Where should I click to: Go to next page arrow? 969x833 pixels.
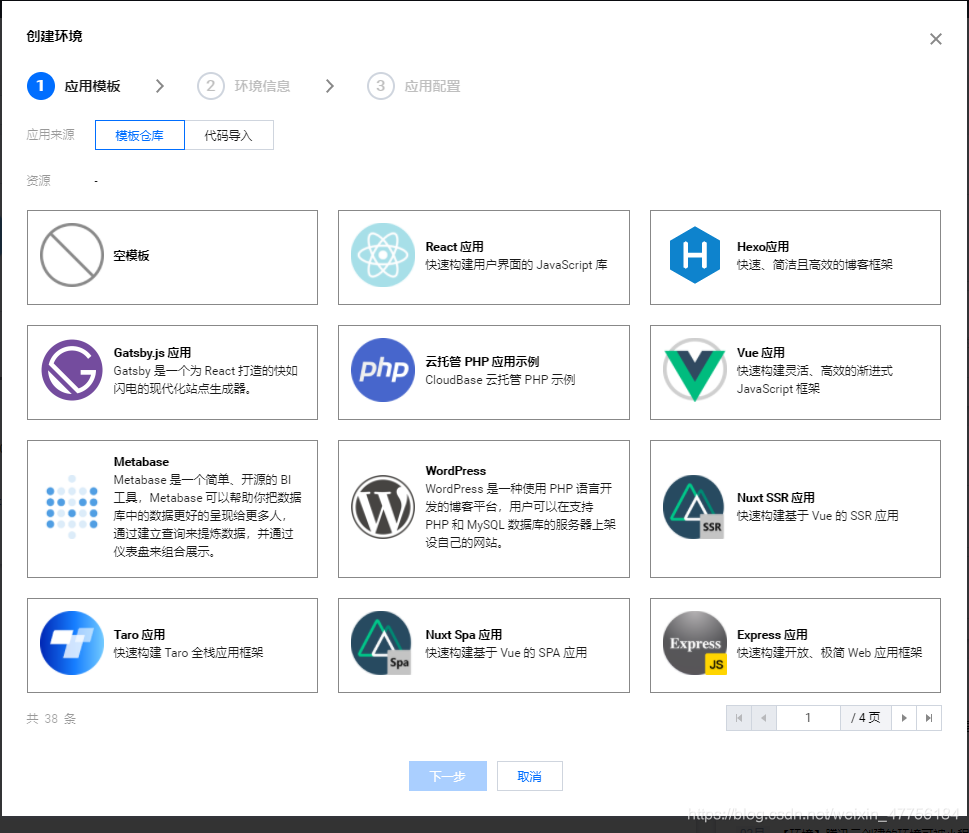click(904, 718)
